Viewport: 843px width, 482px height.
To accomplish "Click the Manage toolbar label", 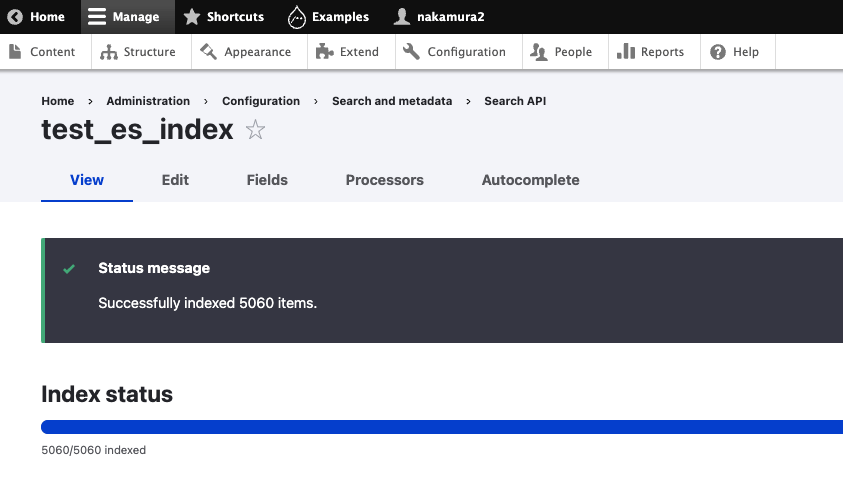I will [136, 17].
